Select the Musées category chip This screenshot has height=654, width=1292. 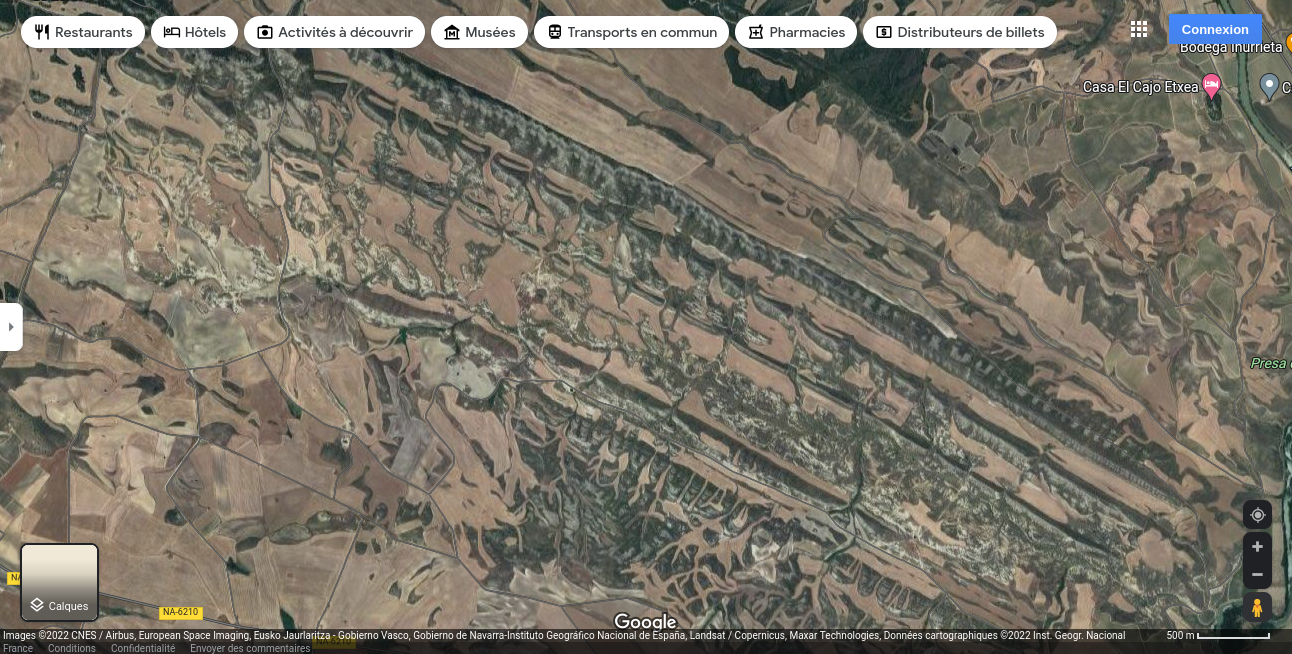479,32
